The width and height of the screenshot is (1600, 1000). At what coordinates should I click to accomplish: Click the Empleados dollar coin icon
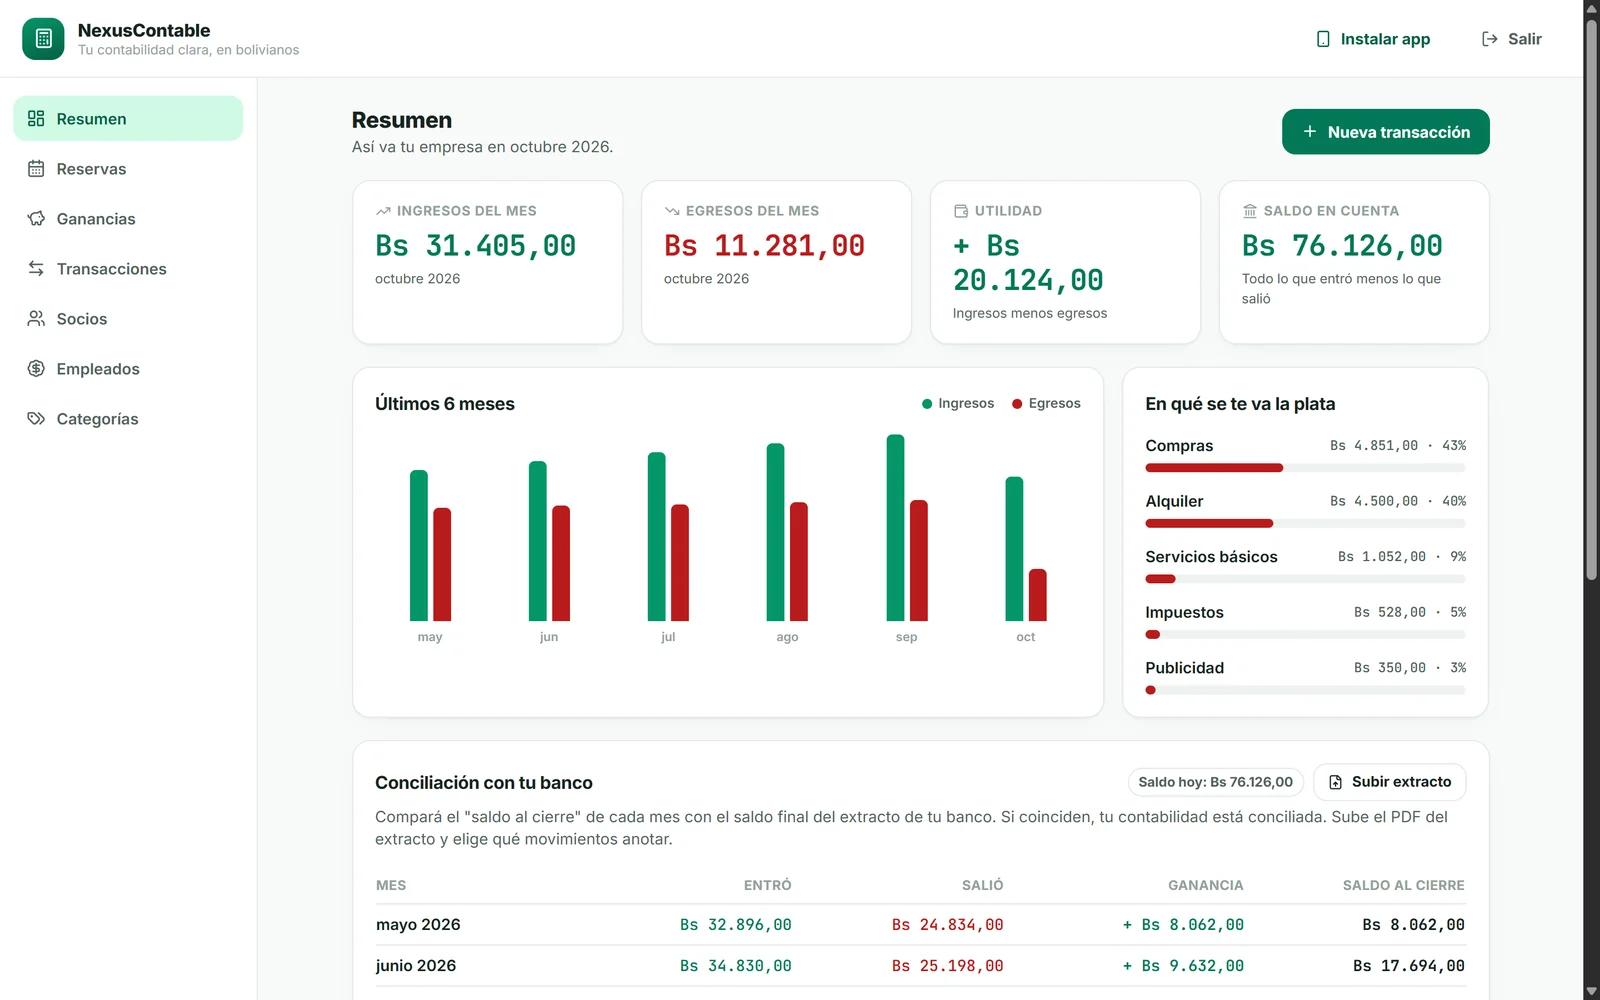coord(36,368)
